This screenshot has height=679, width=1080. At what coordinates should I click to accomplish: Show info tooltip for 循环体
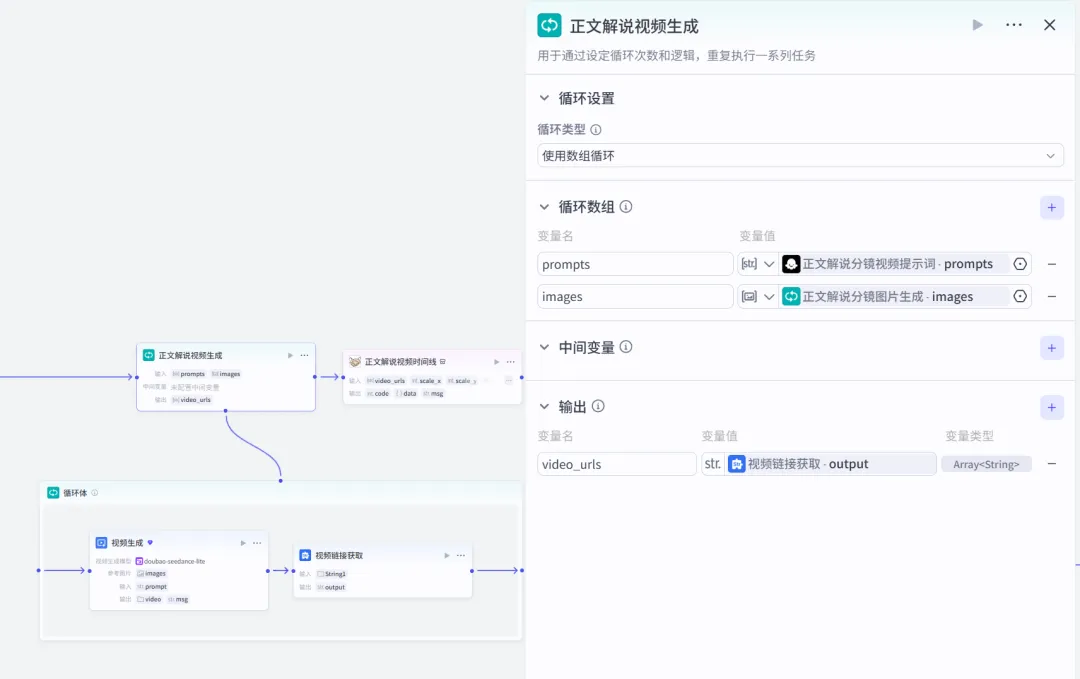point(95,492)
